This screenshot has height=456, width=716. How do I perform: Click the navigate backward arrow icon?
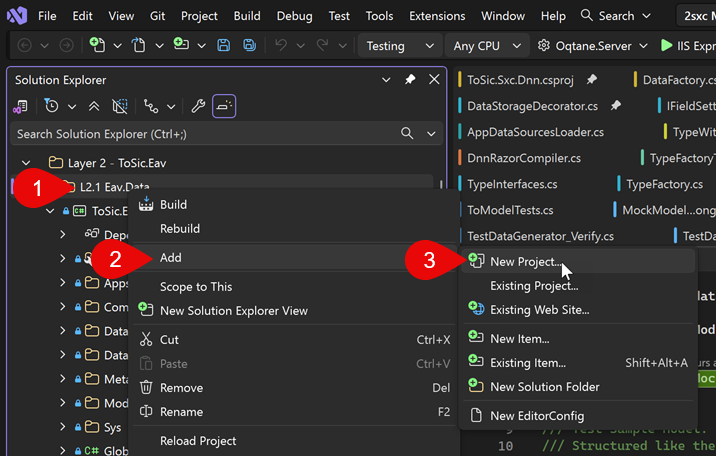pyautogui.click(x=24, y=45)
